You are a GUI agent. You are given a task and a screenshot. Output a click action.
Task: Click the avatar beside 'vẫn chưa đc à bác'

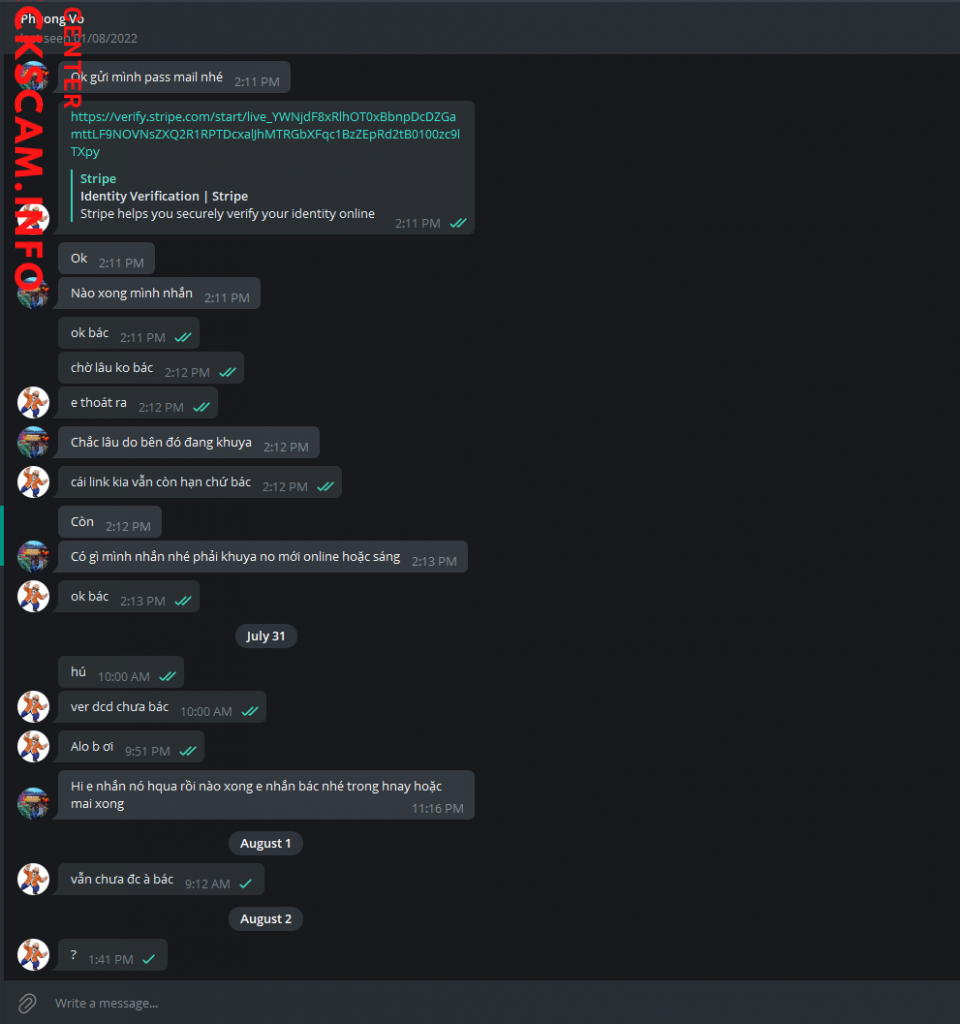(x=33, y=879)
